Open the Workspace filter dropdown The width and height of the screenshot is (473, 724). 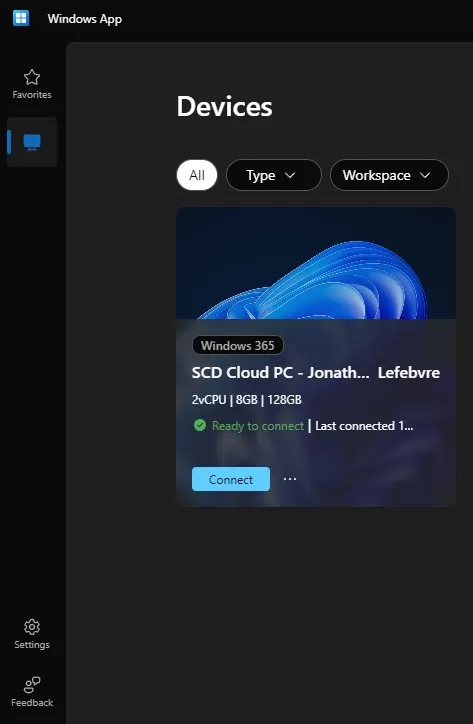click(x=389, y=175)
